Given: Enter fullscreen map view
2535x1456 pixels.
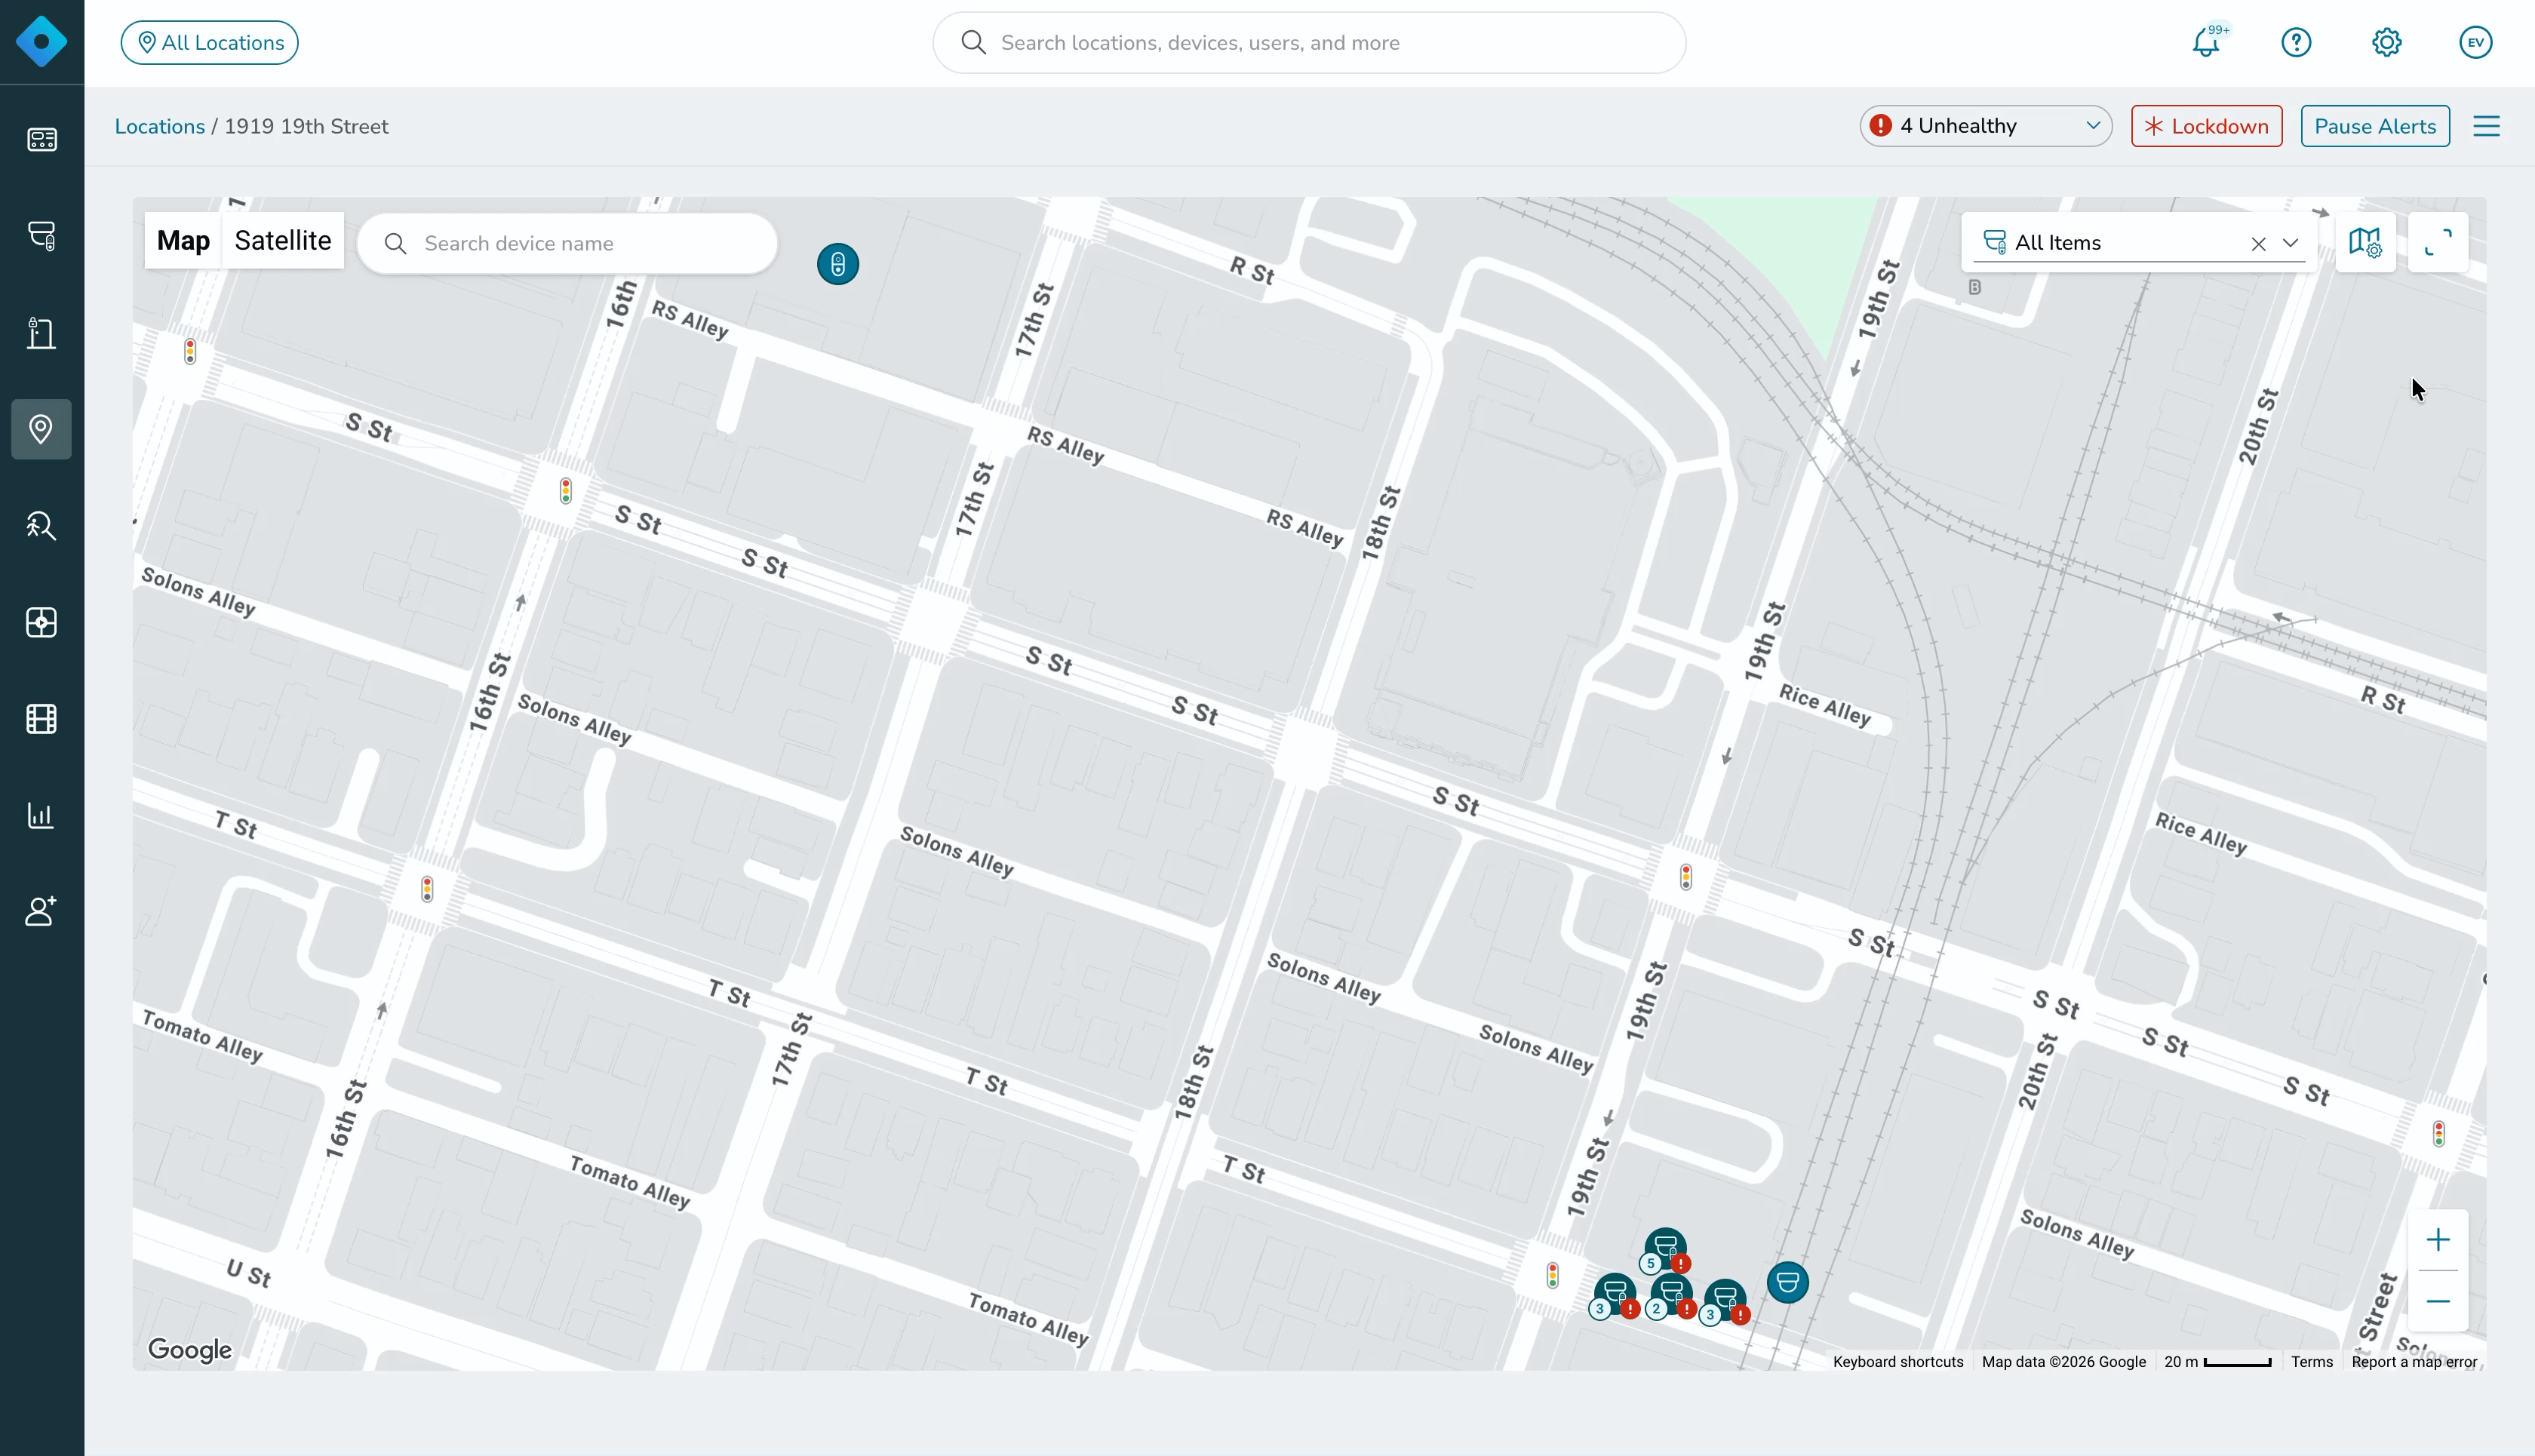Looking at the screenshot, I should click(x=2438, y=242).
